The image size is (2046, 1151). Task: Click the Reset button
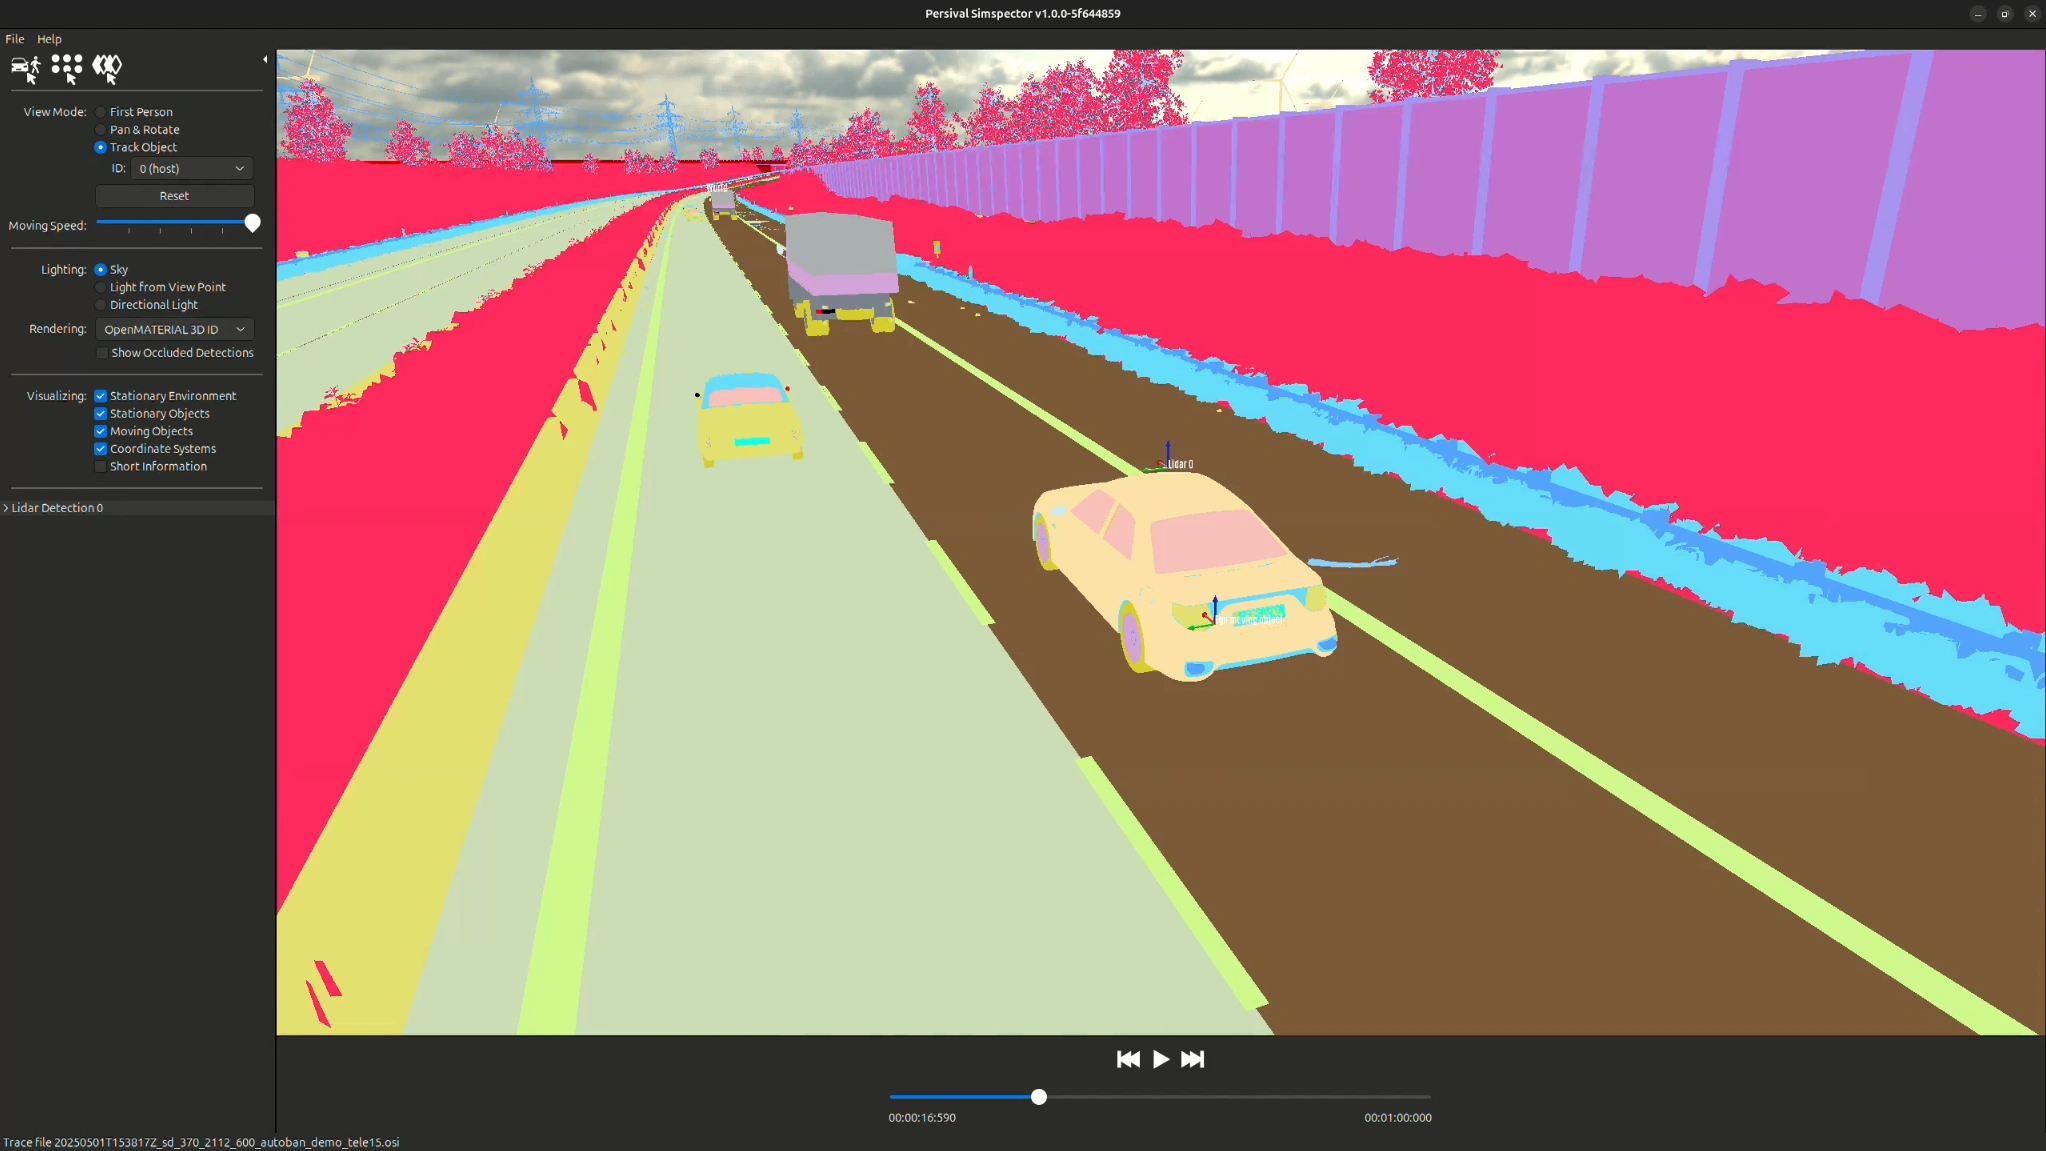pyautogui.click(x=174, y=196)
